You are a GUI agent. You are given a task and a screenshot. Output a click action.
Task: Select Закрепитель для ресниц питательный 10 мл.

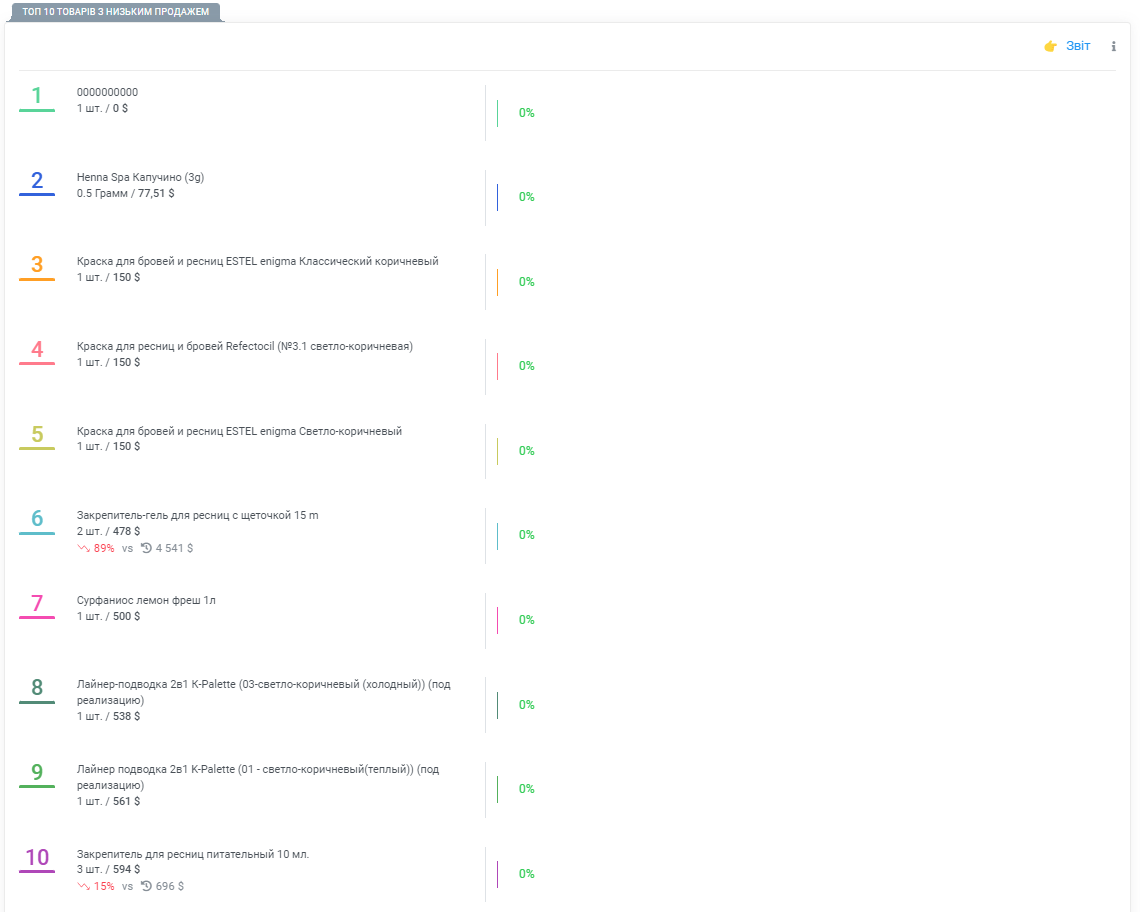[x=193, y=855]
